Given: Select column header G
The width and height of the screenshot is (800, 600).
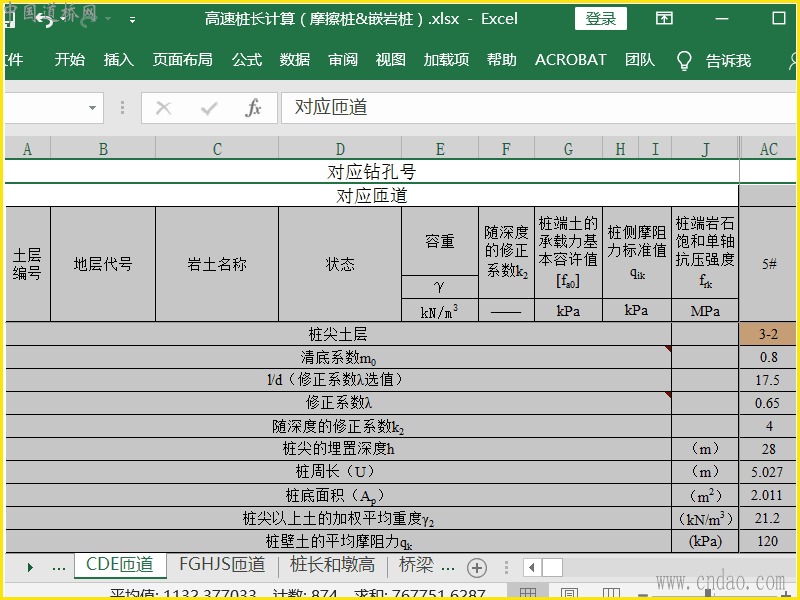Looking at the screenshot, I should 568,149.
